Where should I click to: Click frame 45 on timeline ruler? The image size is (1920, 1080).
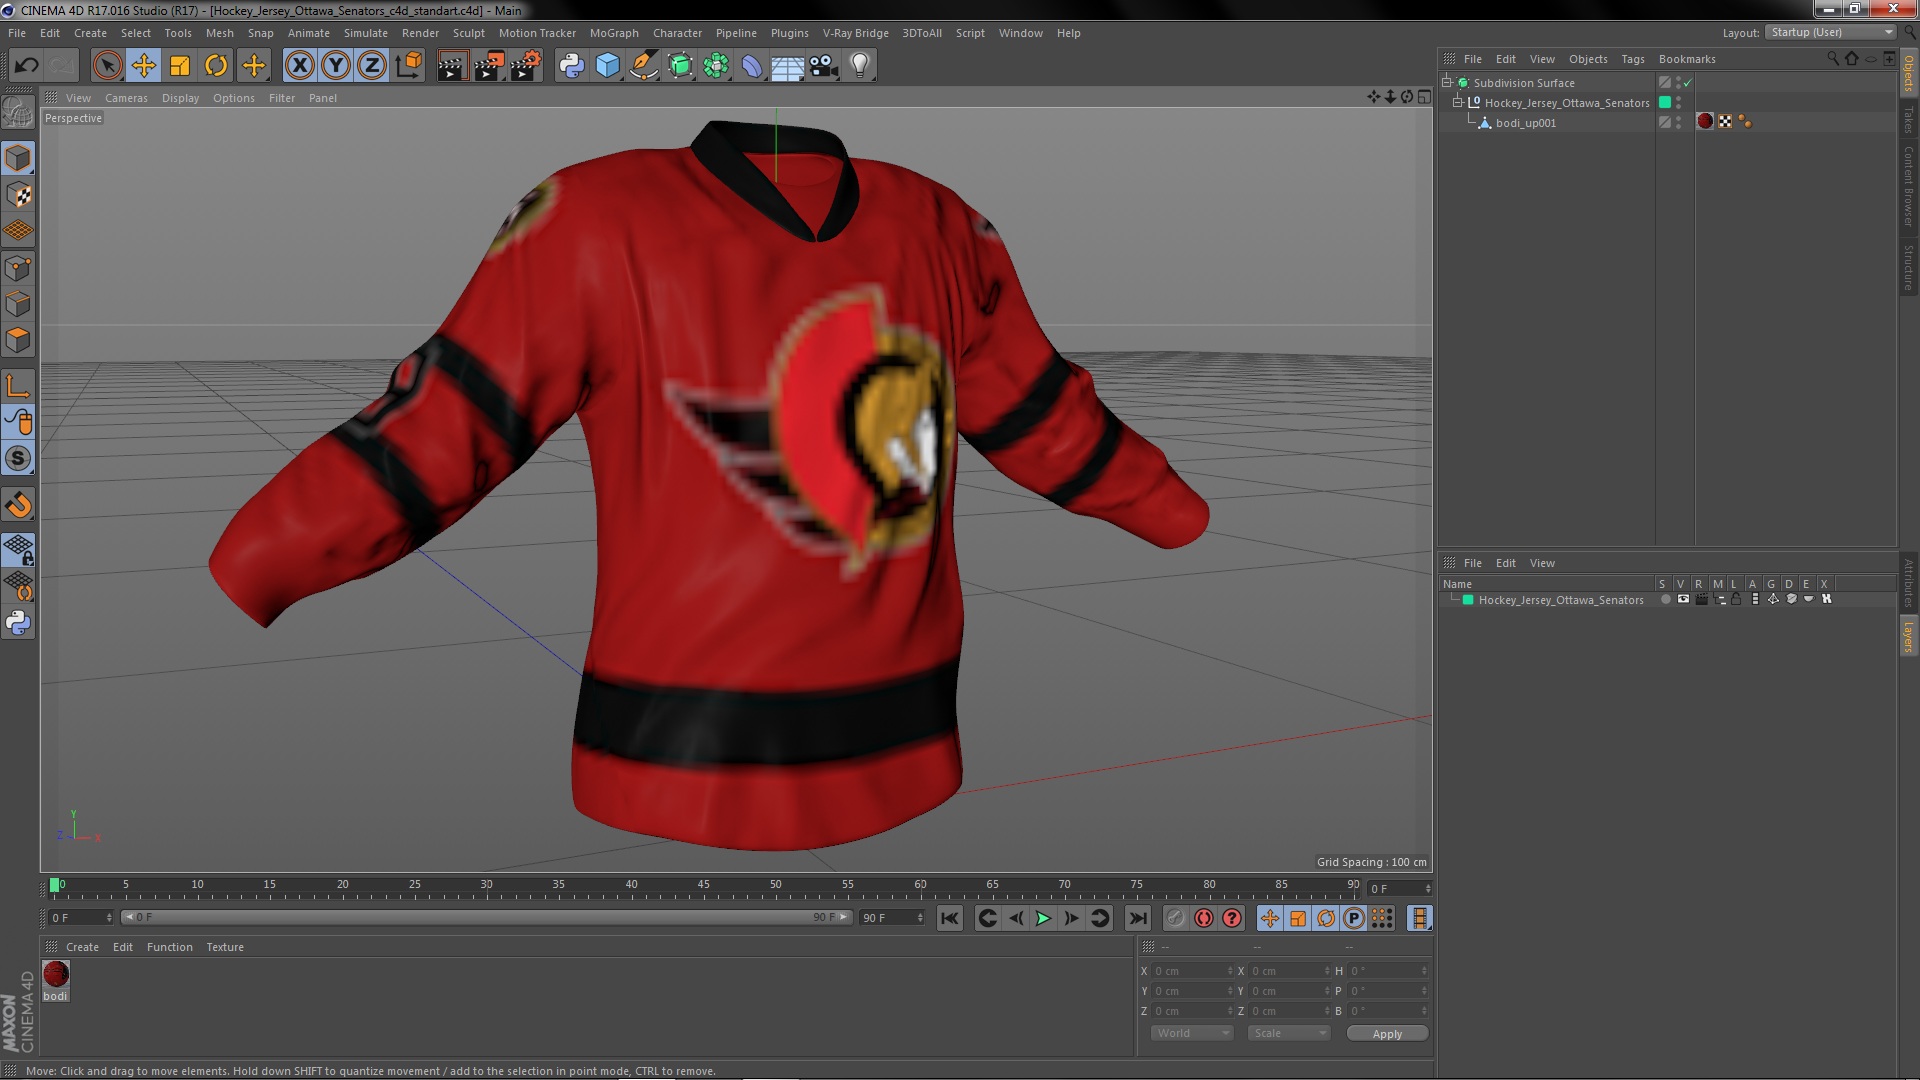click(704, 886)
